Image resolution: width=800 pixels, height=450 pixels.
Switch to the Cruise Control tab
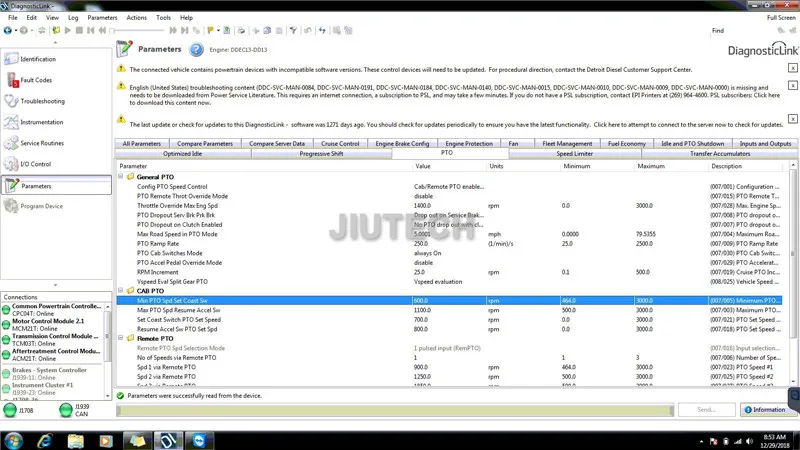tap(340, 144)
